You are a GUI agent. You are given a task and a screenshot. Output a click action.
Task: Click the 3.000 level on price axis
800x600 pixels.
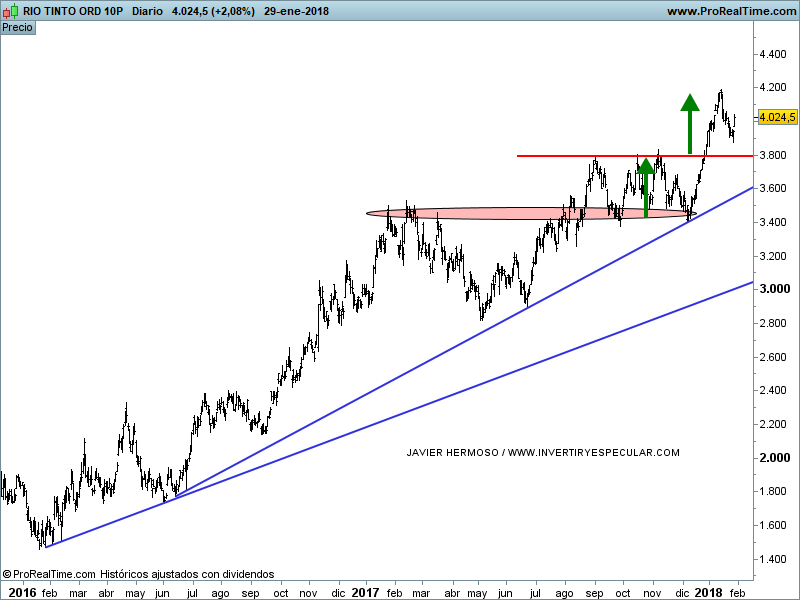tap(776, 289)
